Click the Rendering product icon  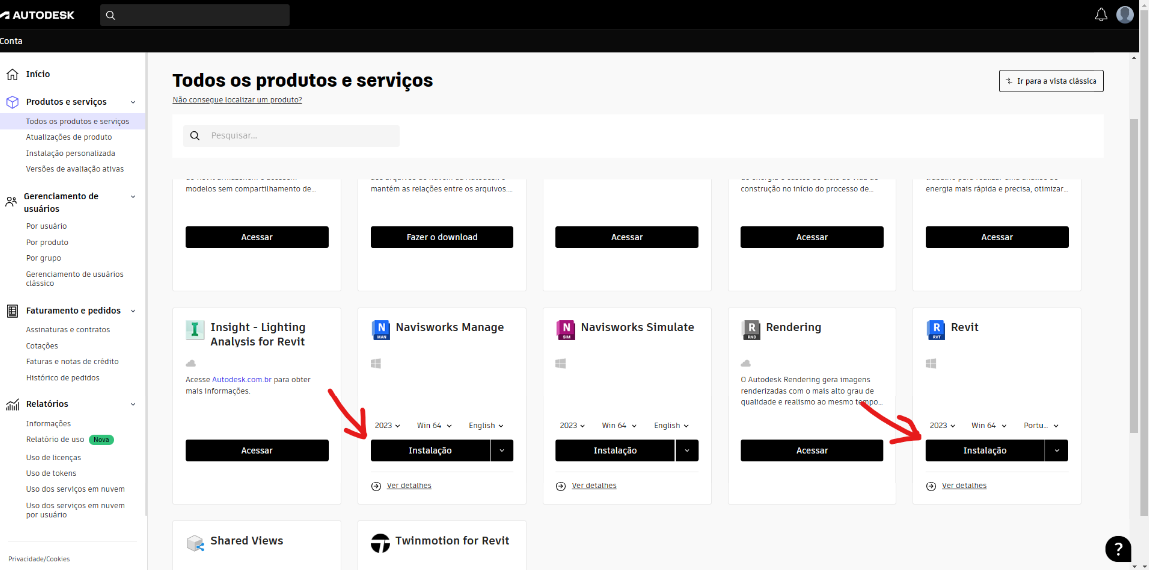tap(751, 330)
